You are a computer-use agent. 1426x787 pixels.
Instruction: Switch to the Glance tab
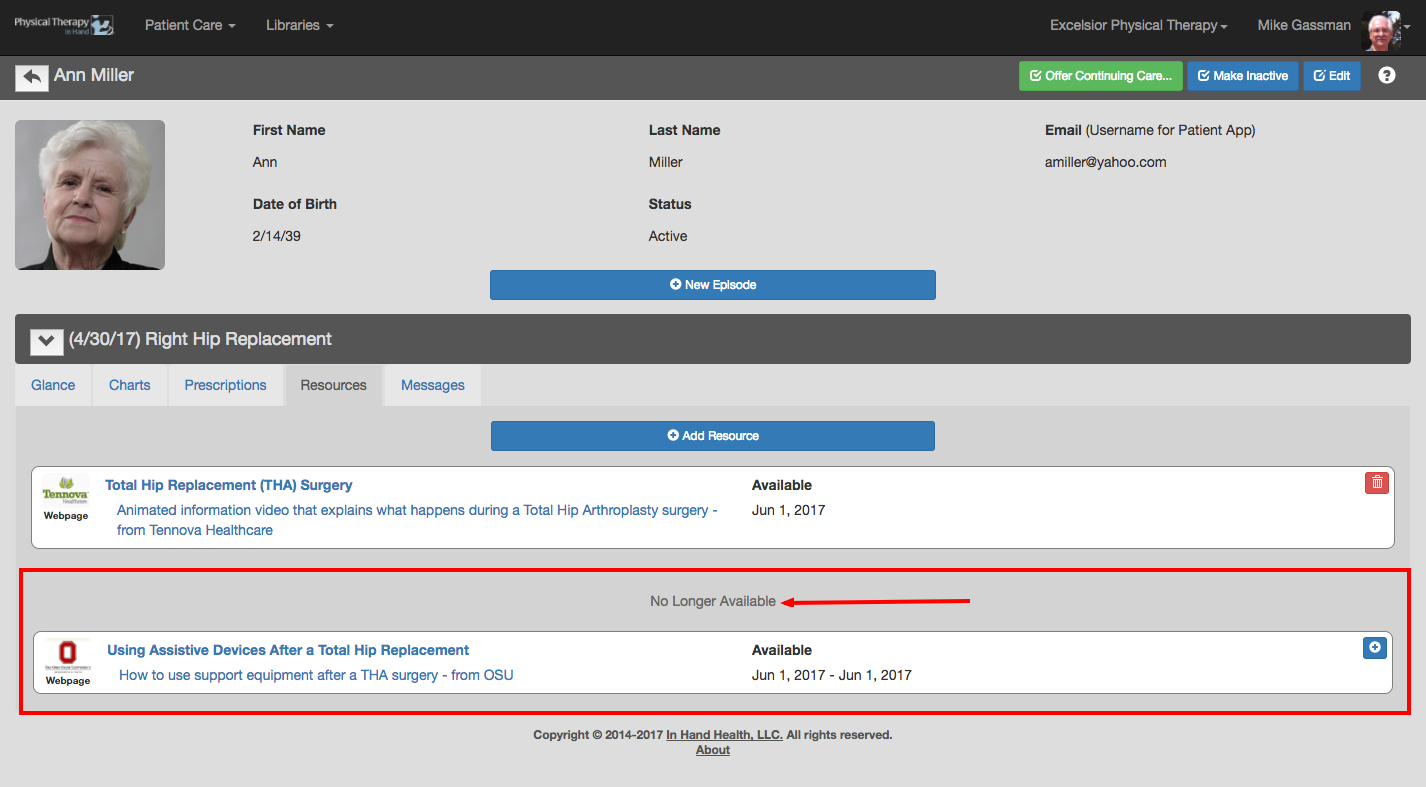click(x=53, y=385)
